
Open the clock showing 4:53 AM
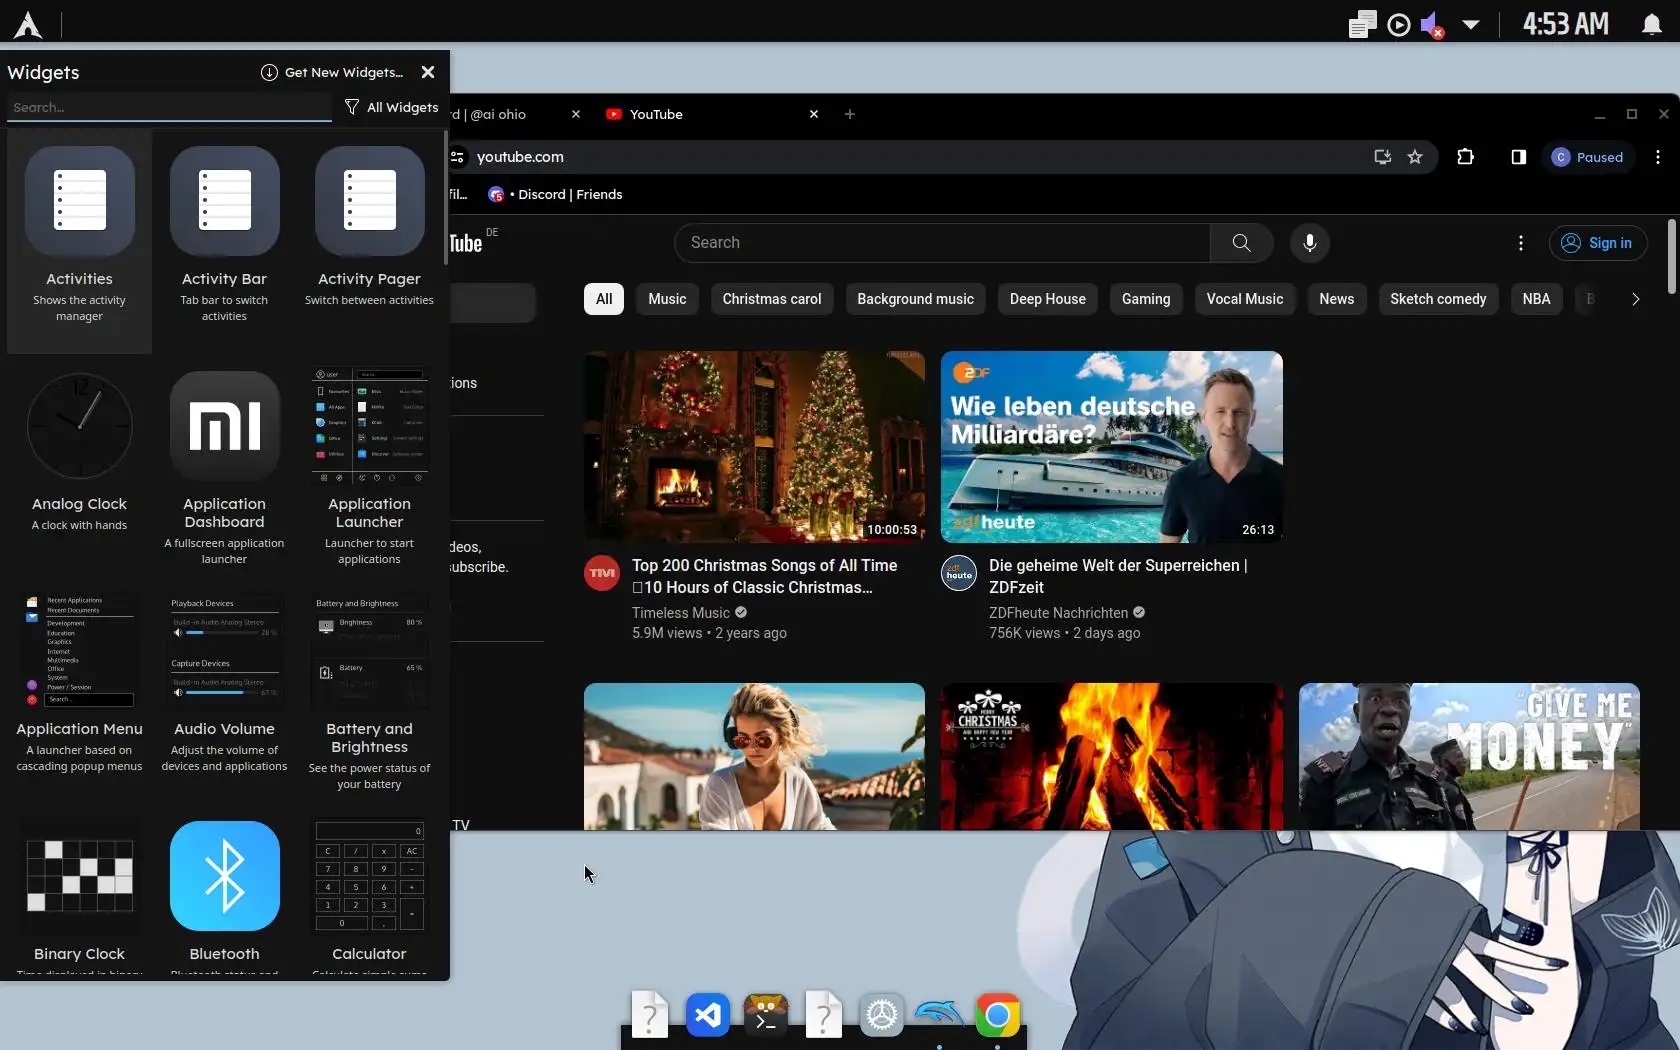pos(1565,24)
